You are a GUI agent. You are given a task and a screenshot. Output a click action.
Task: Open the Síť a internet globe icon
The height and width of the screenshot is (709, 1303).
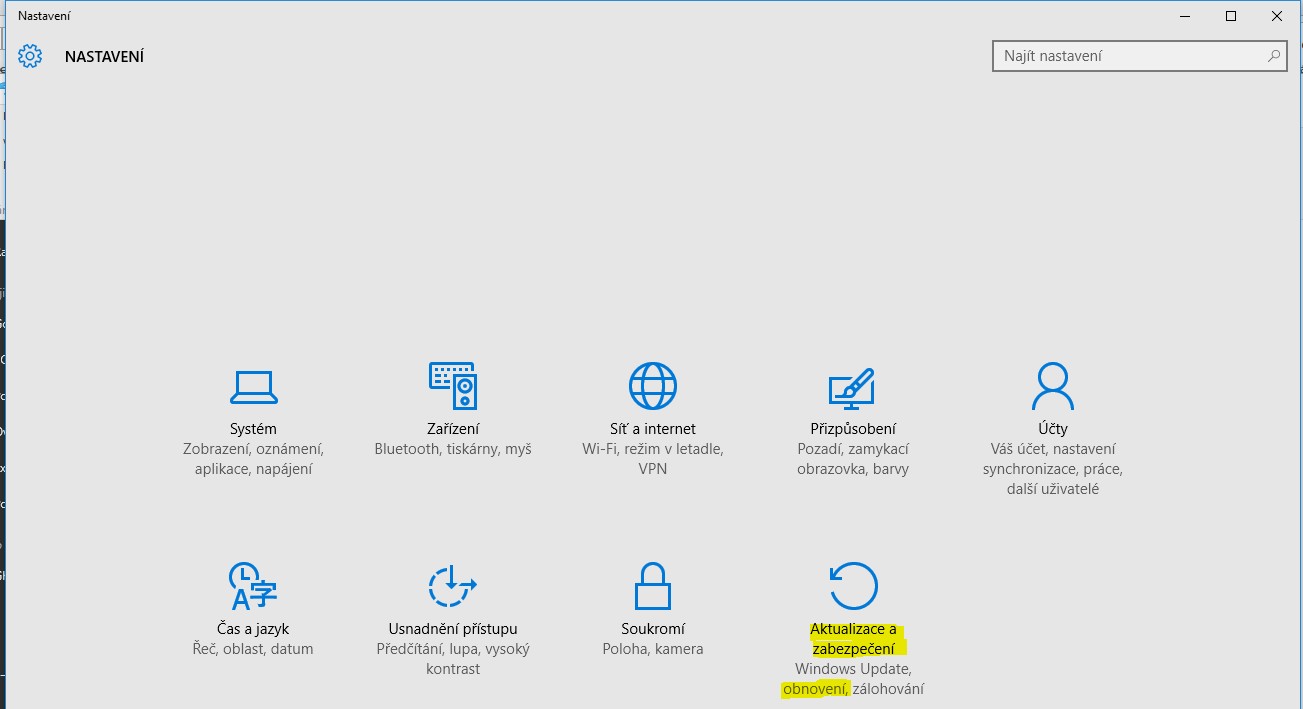pyautogui.click(x=653, y=385)
